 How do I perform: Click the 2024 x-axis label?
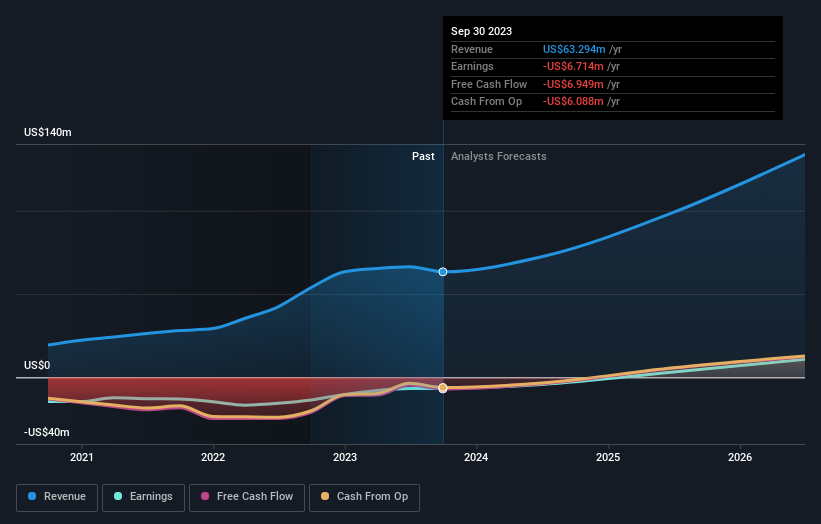click(476, 458)
